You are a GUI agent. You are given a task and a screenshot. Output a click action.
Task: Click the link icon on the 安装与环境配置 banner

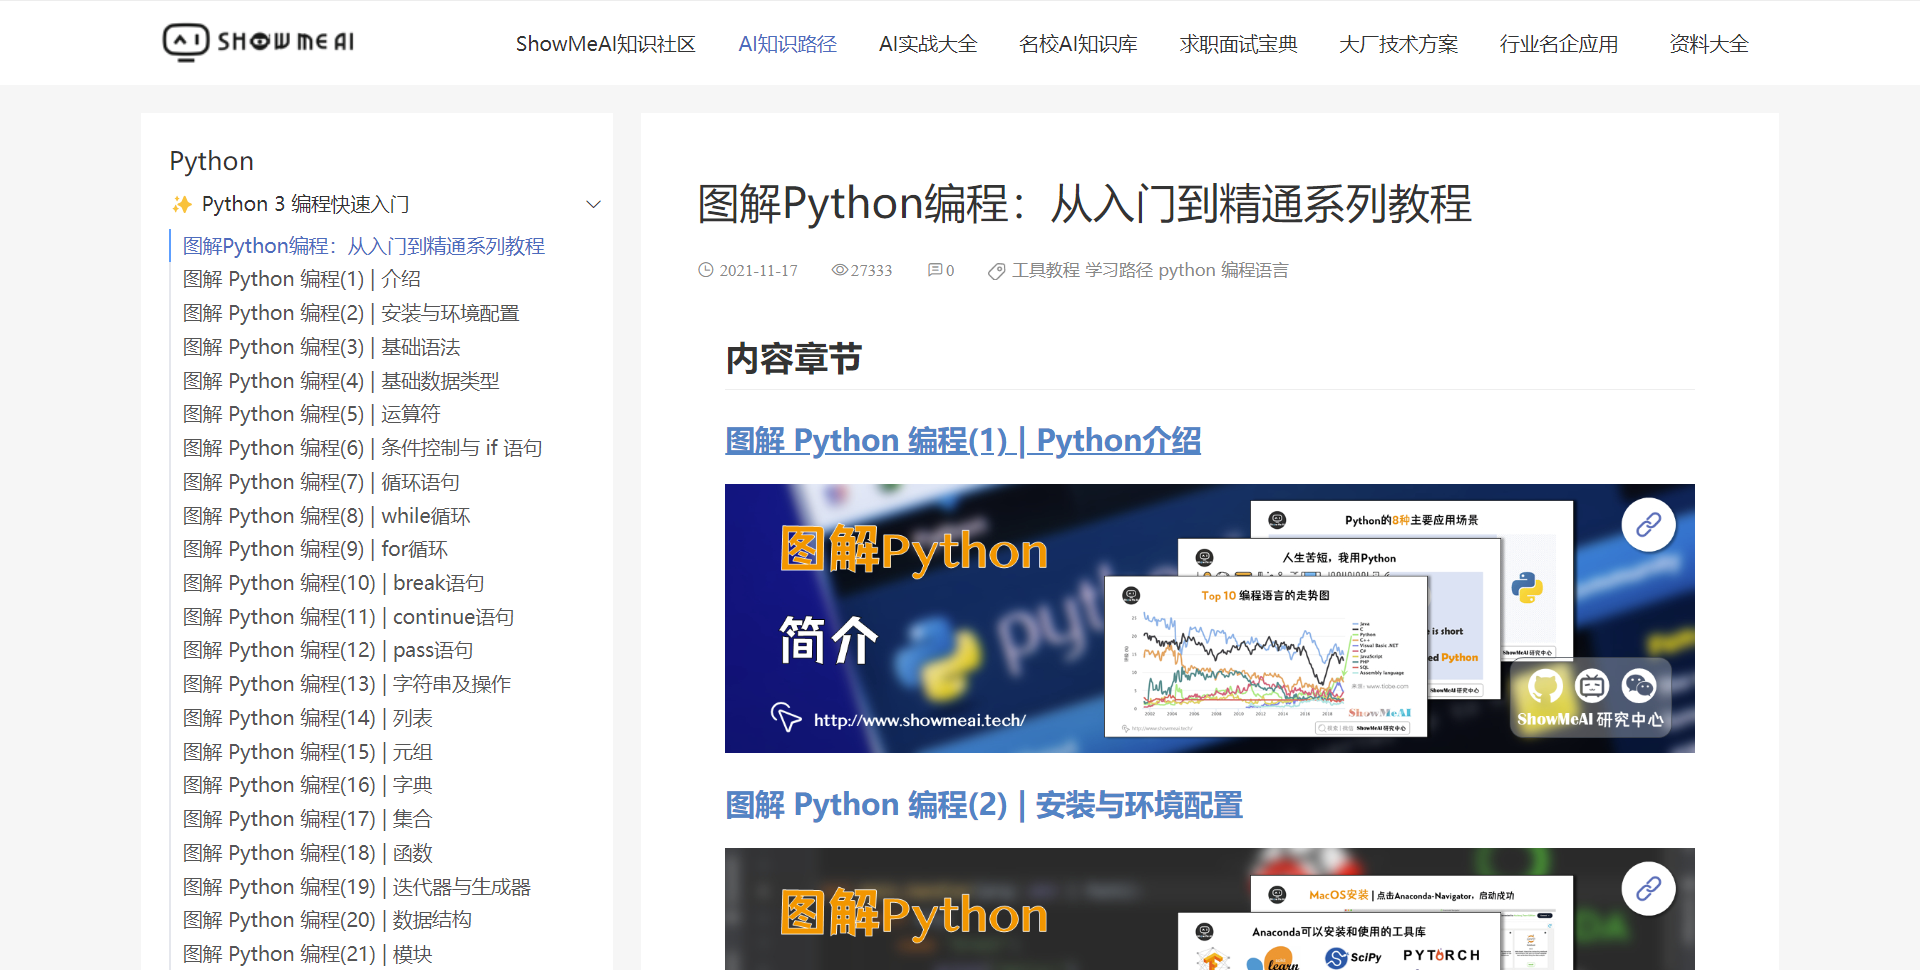coord(1648,888)
